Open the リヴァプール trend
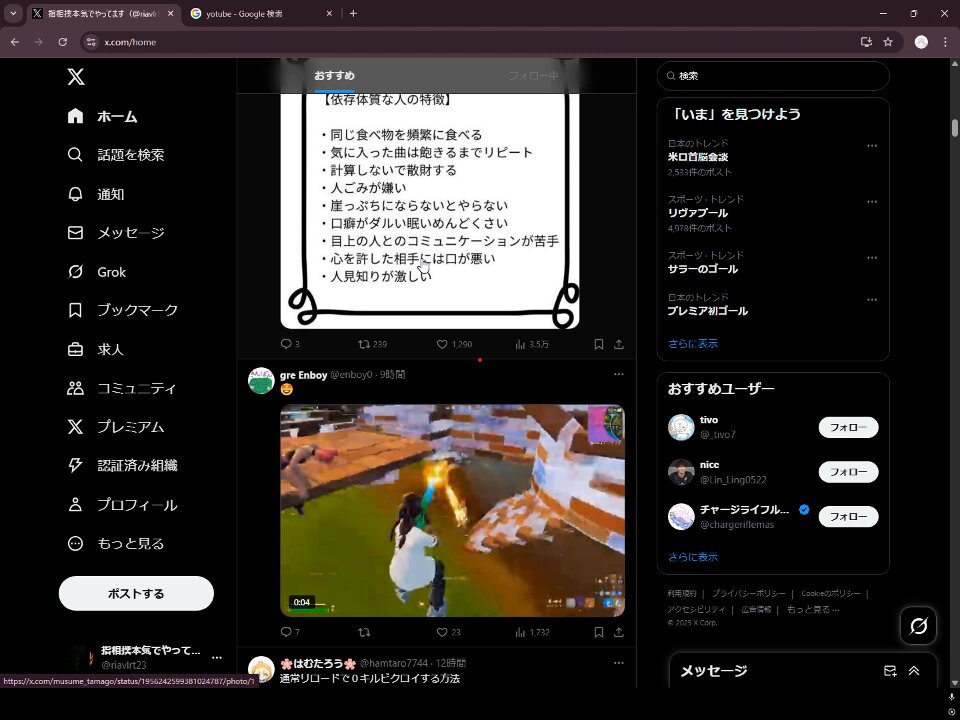Viewport: 960px width, 720px height. [698, 213]
